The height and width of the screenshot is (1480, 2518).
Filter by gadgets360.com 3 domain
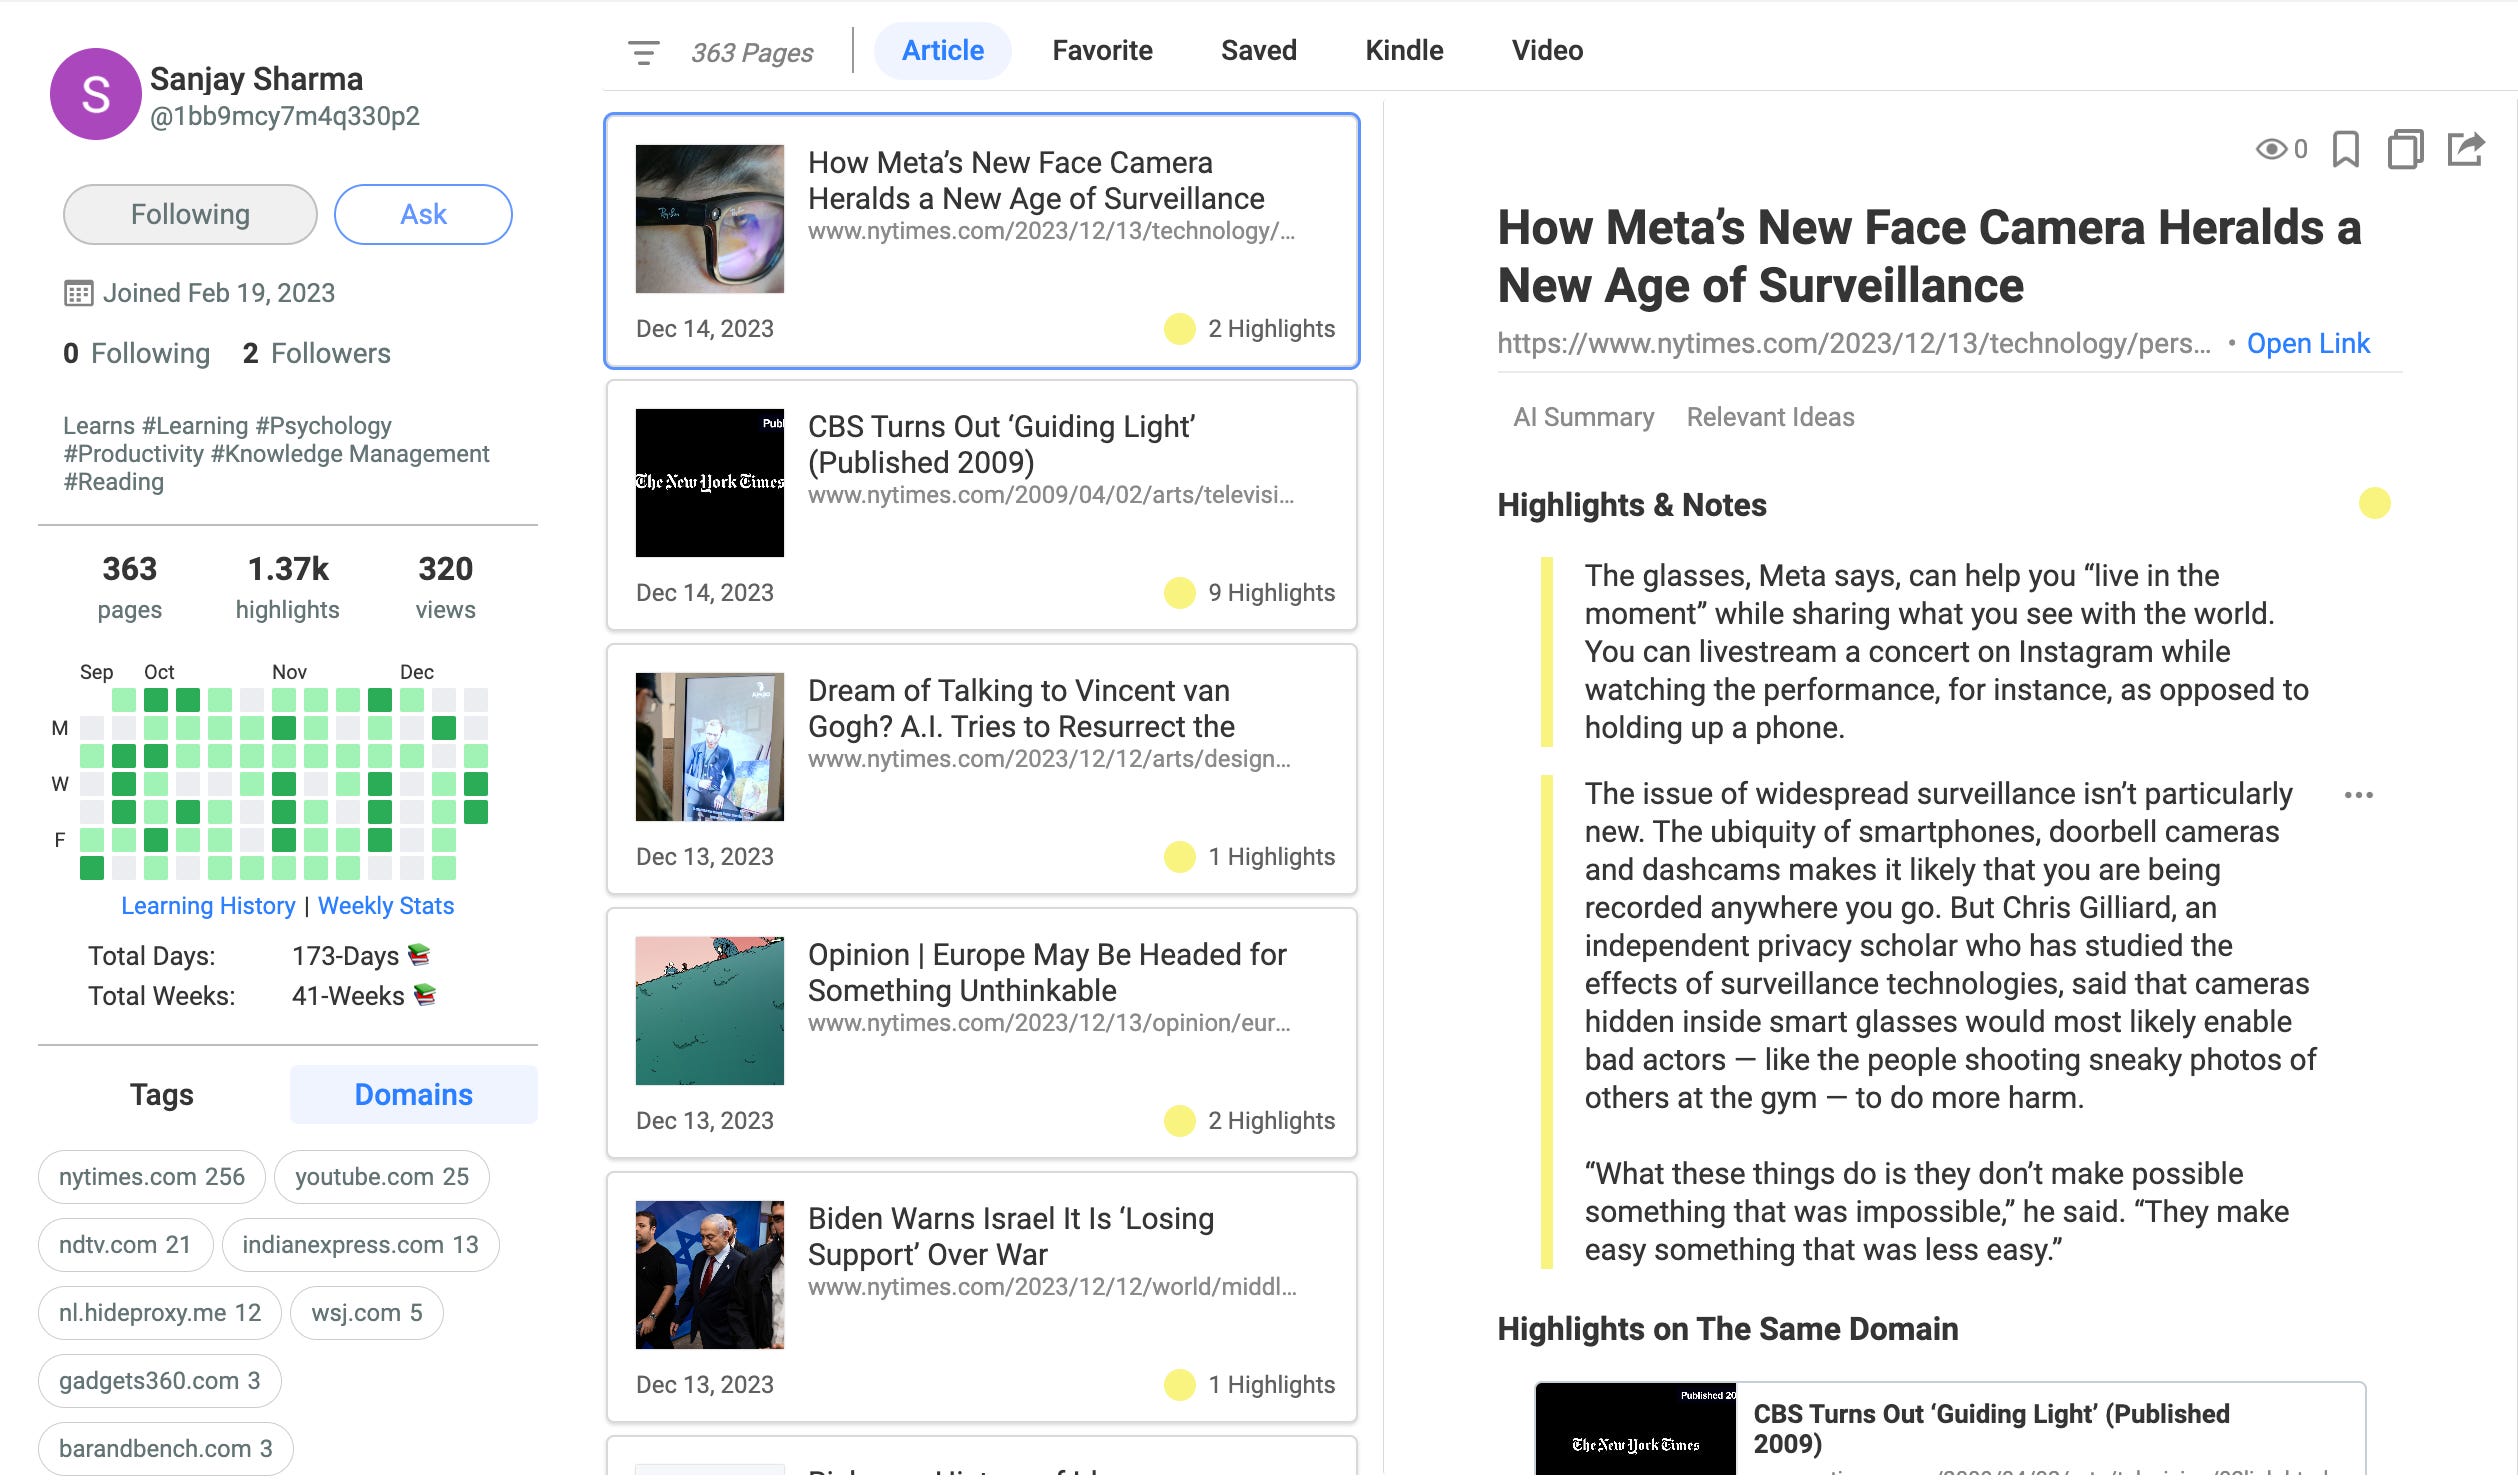pos(160,1381)
